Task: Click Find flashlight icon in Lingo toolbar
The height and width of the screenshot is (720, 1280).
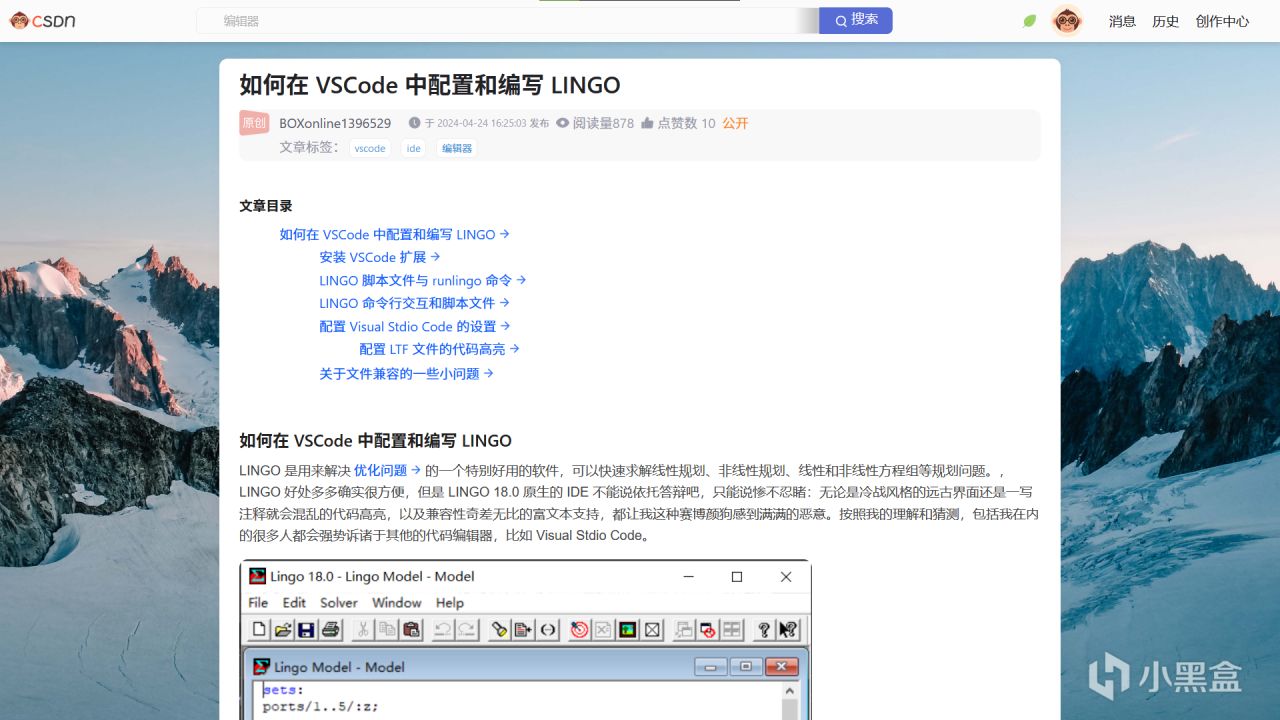Action: coord(499,629)
